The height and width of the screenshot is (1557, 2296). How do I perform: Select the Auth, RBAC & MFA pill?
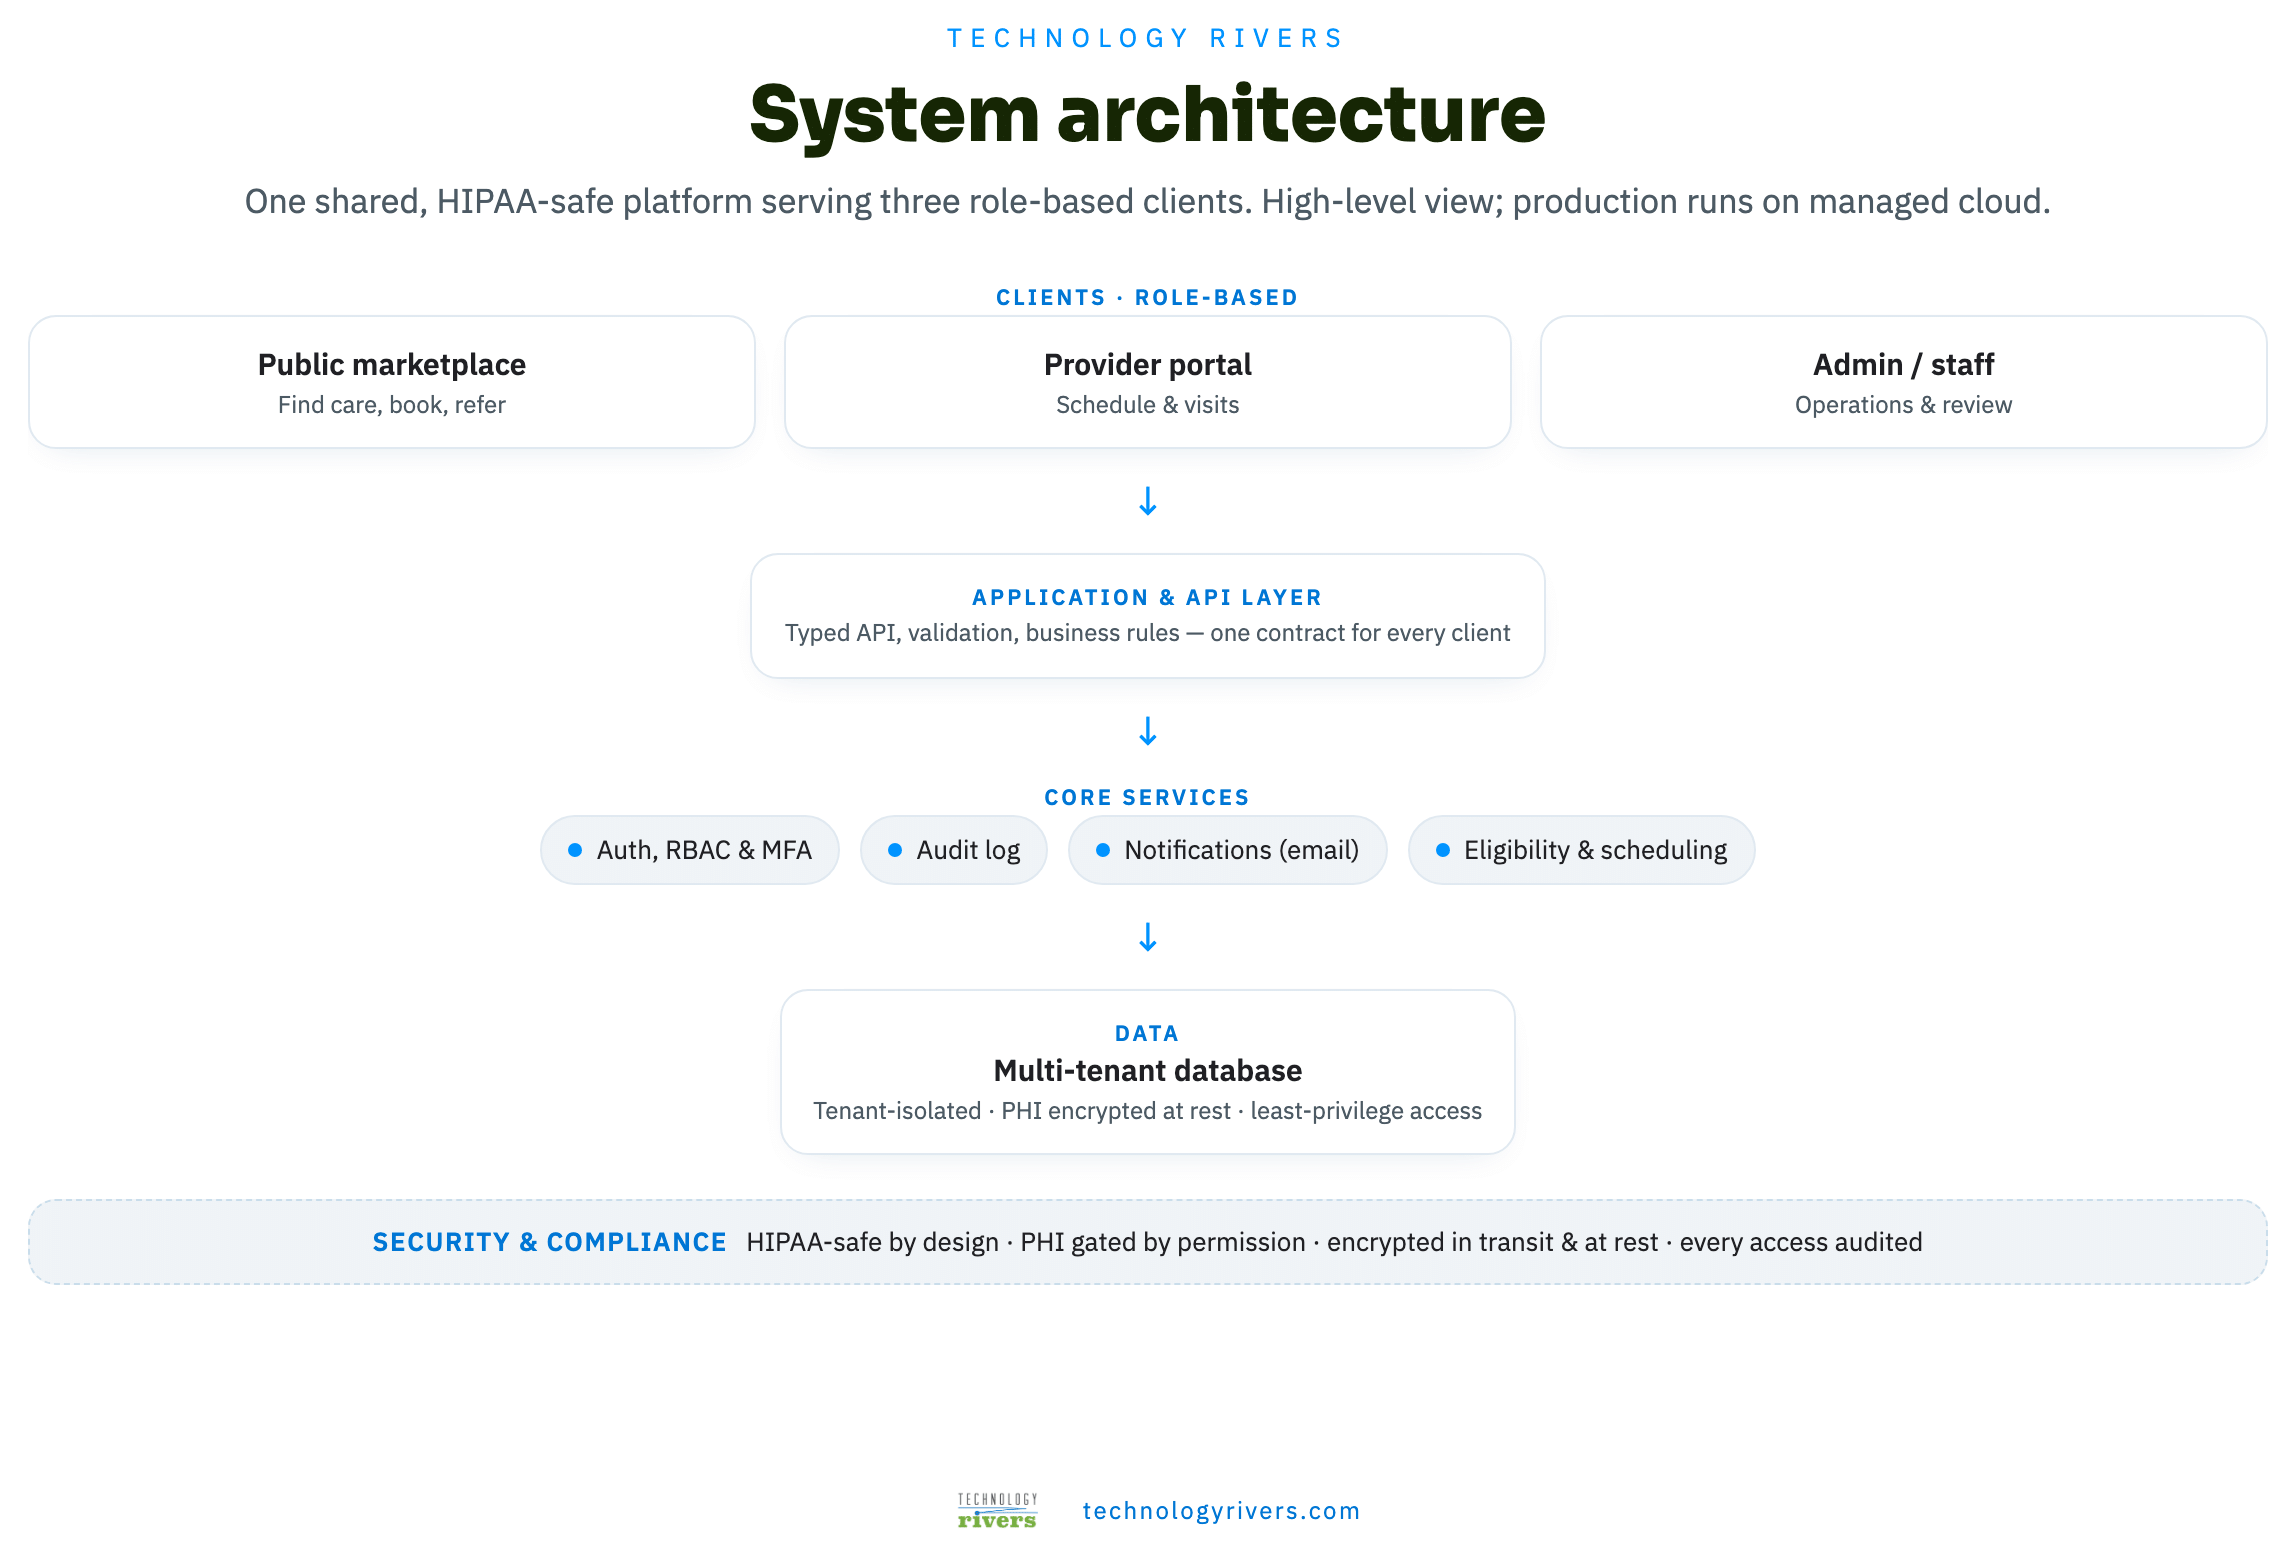point(690,850)
